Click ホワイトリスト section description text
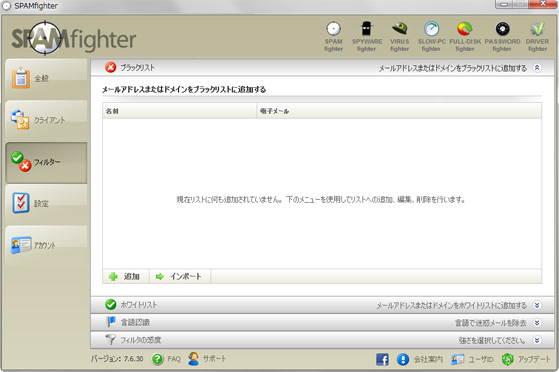This screenshot has width=559, height=372. point(451,305)
